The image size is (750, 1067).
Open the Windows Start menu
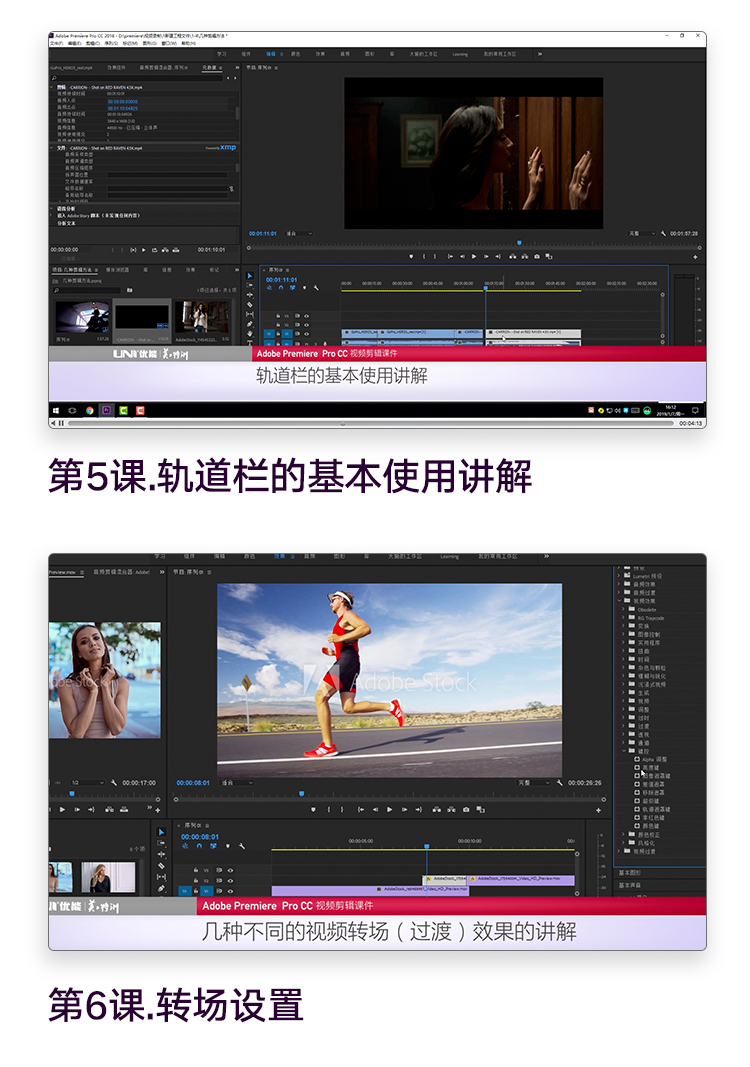click(x=56, y=410)
